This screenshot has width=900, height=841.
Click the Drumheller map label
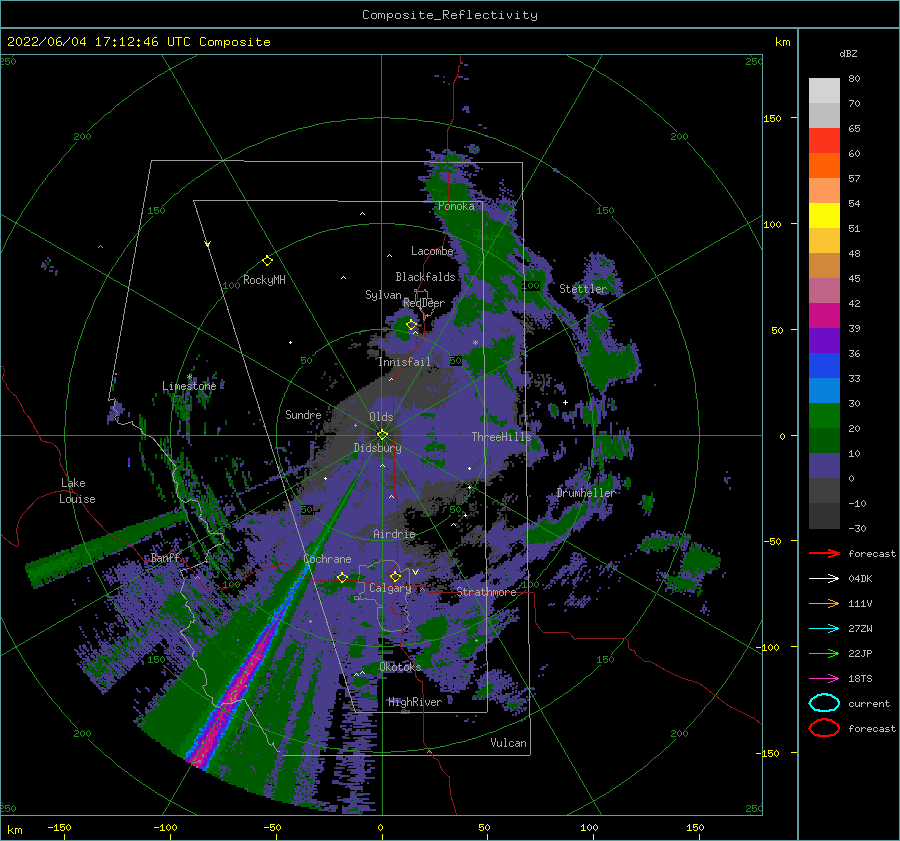click(586, 493)
